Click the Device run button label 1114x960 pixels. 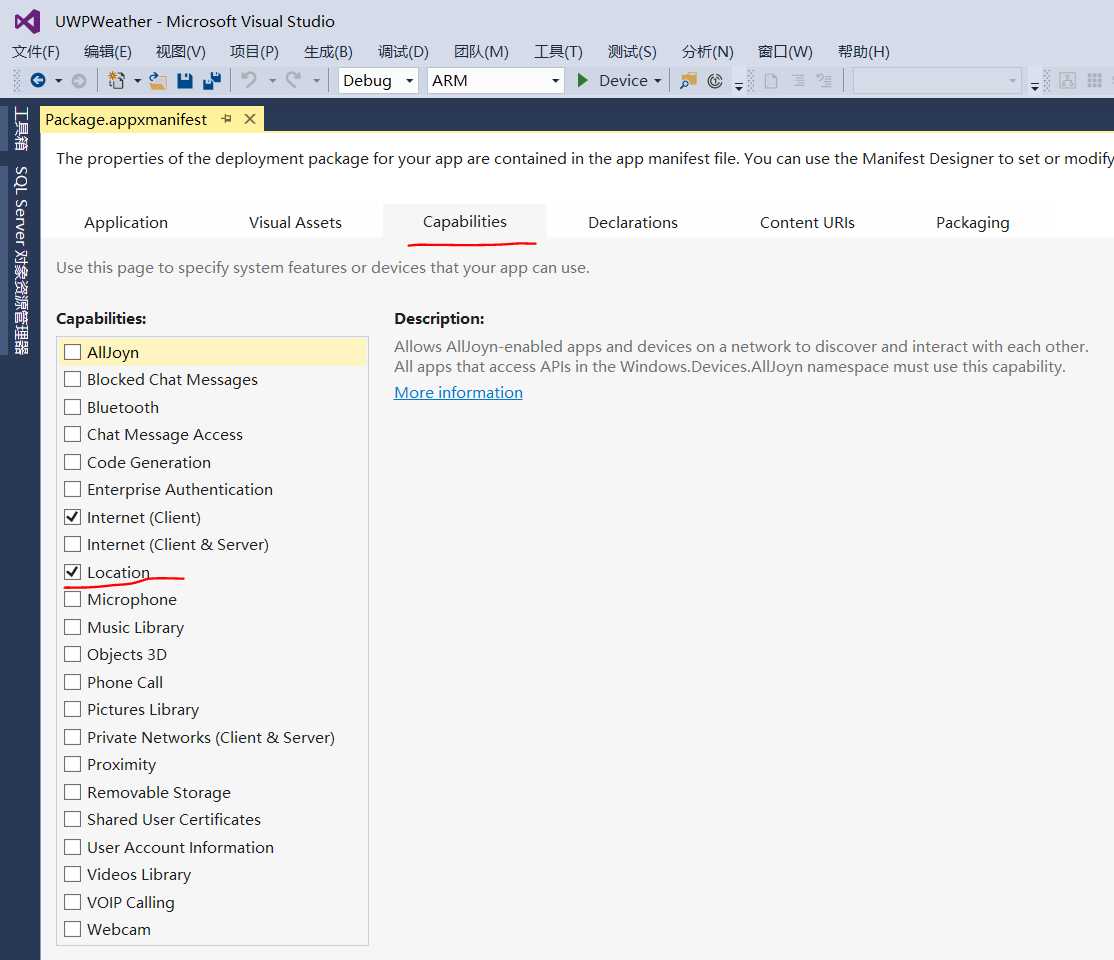[623, 81]
